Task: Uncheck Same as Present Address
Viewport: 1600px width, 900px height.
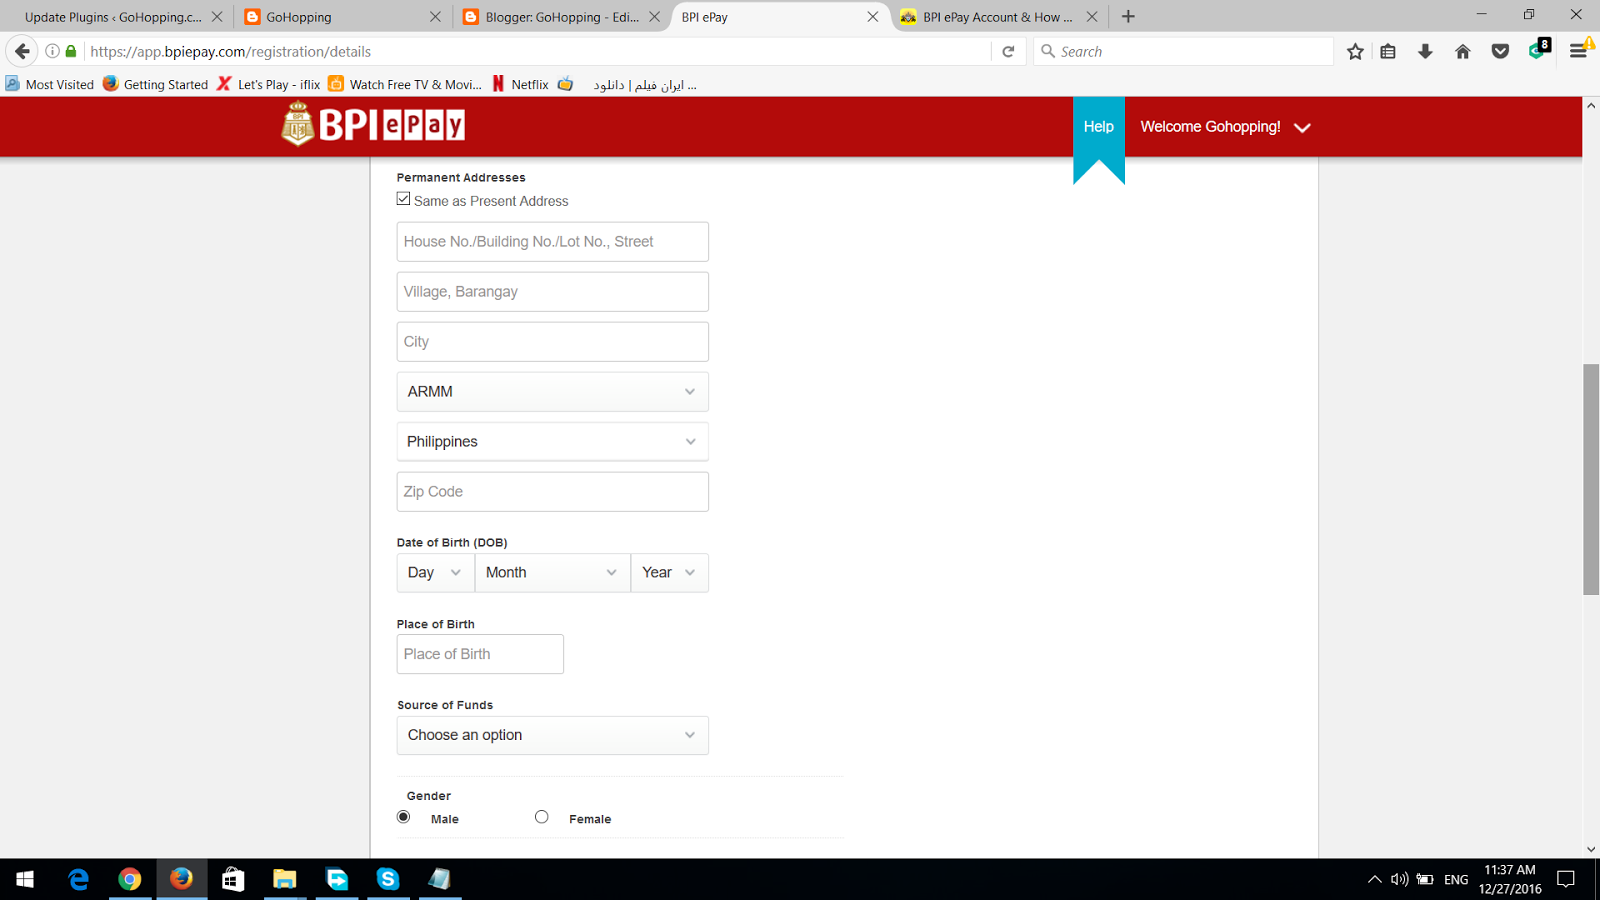Action: pos(402,198)
